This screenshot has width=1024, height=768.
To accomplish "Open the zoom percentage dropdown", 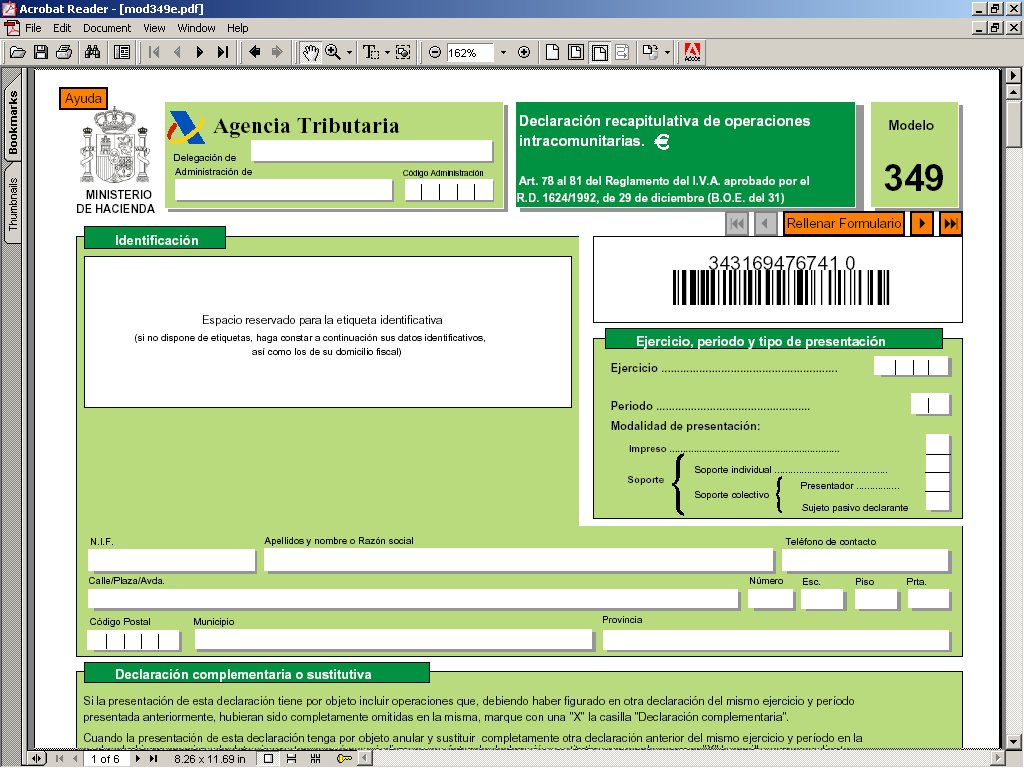I will pos(502,52).
